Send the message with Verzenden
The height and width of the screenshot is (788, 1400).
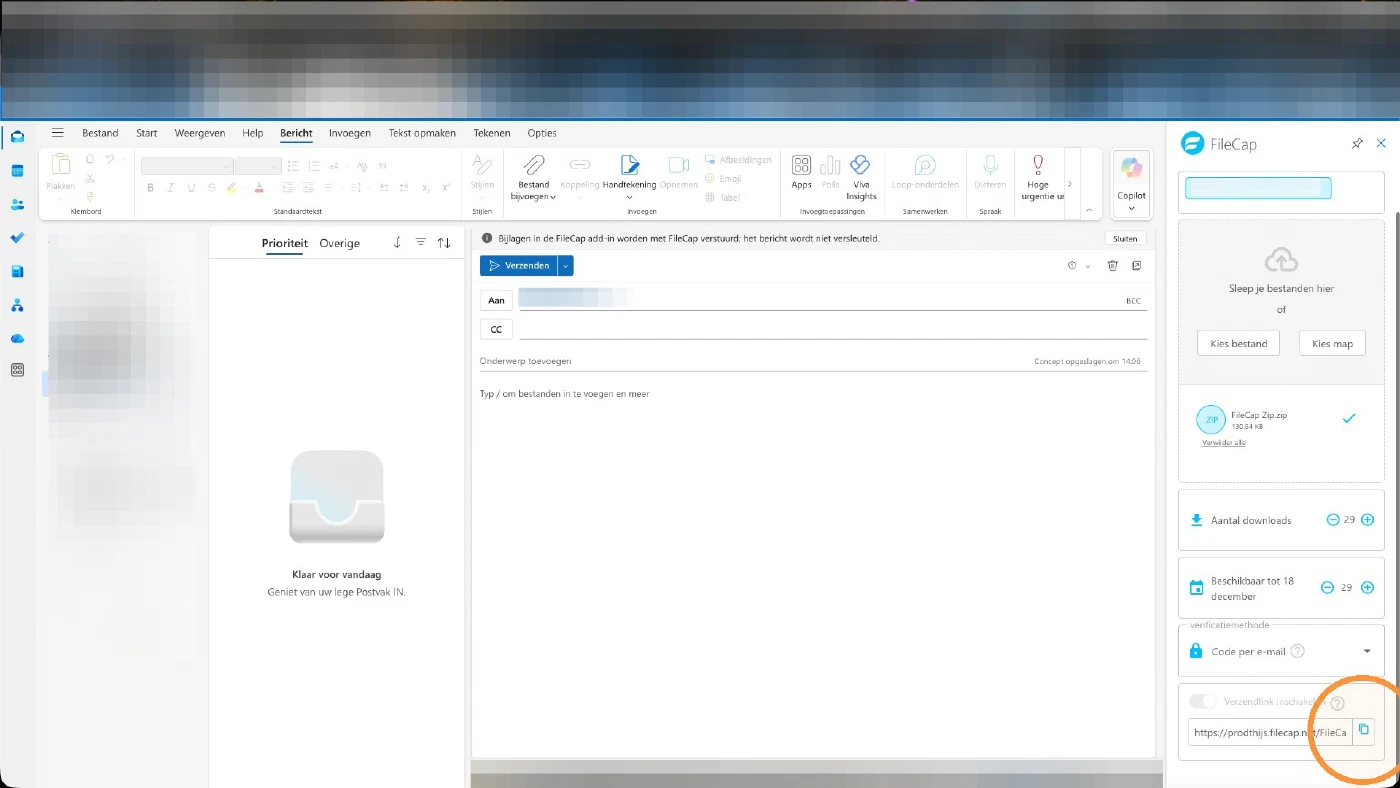(x=518, y=265)
